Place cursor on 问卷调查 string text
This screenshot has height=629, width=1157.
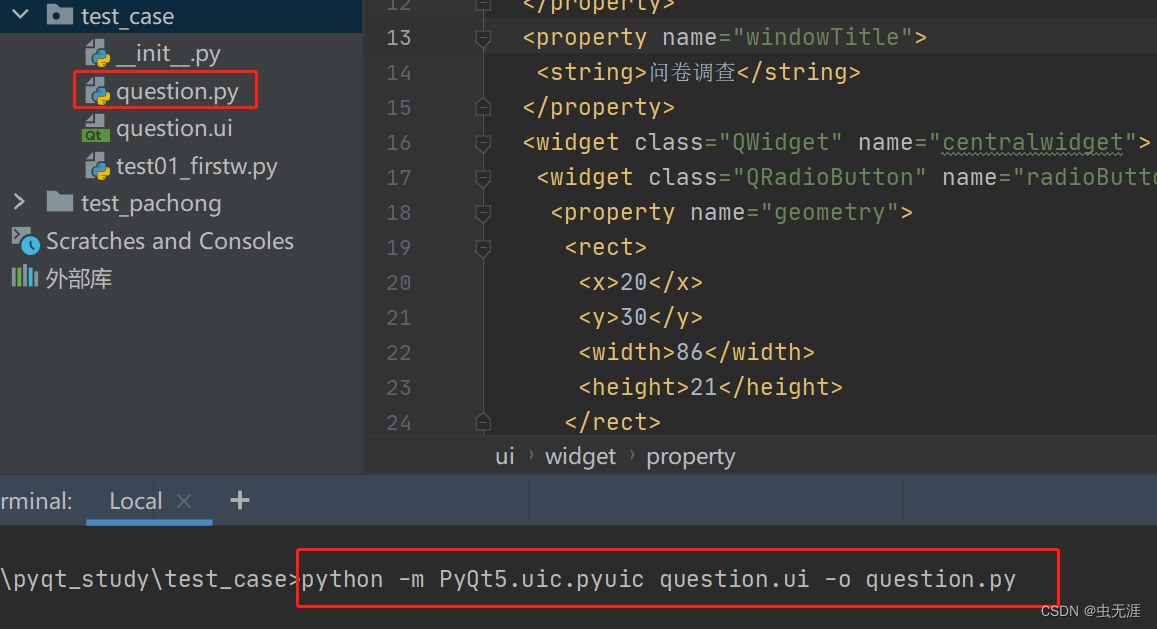click(x=693, y=72)
